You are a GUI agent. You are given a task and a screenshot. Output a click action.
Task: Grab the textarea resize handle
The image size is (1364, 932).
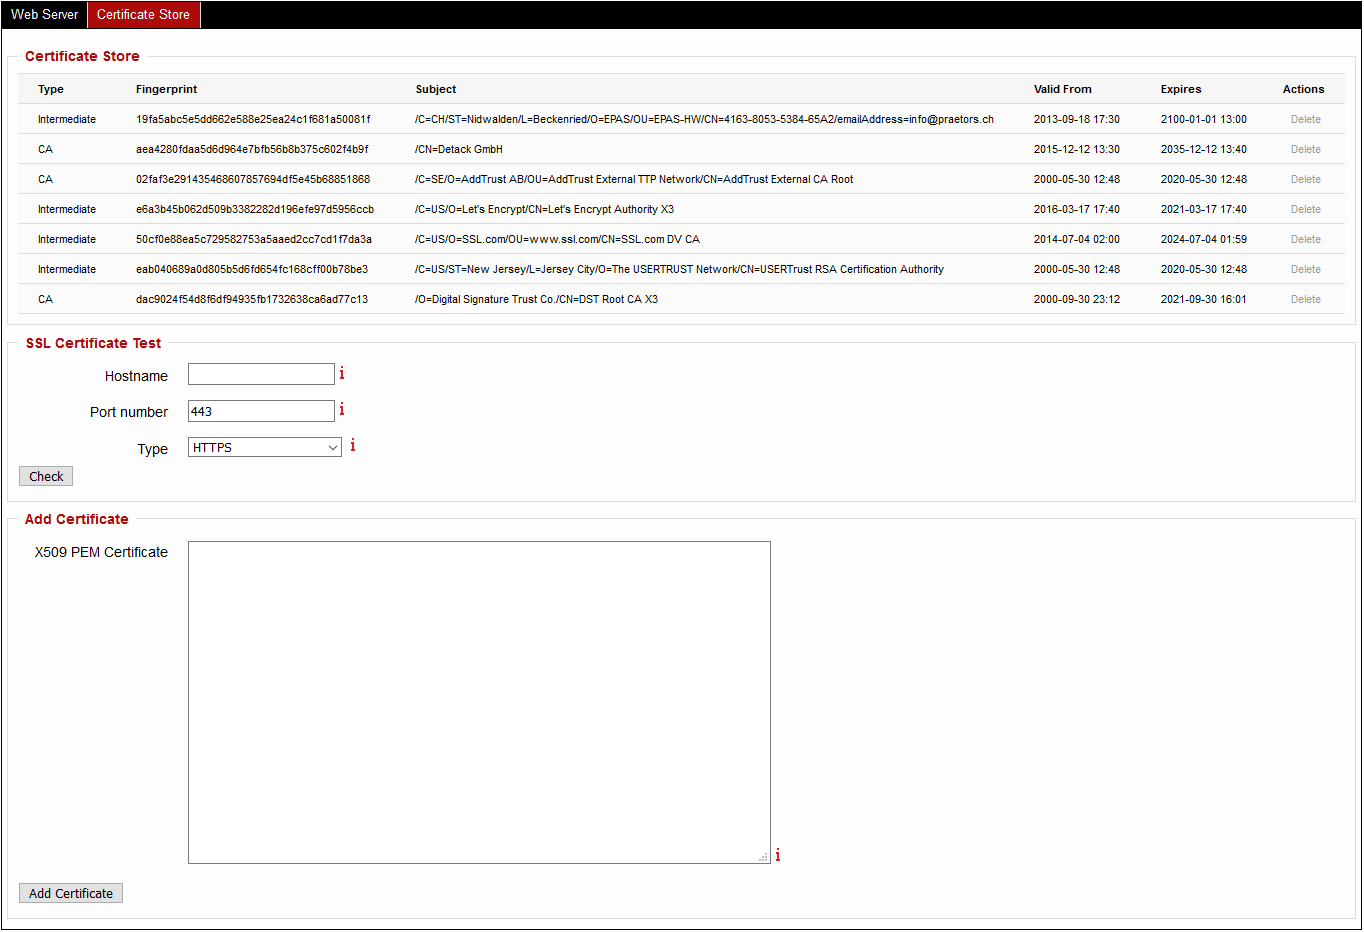tap(764, 857)
